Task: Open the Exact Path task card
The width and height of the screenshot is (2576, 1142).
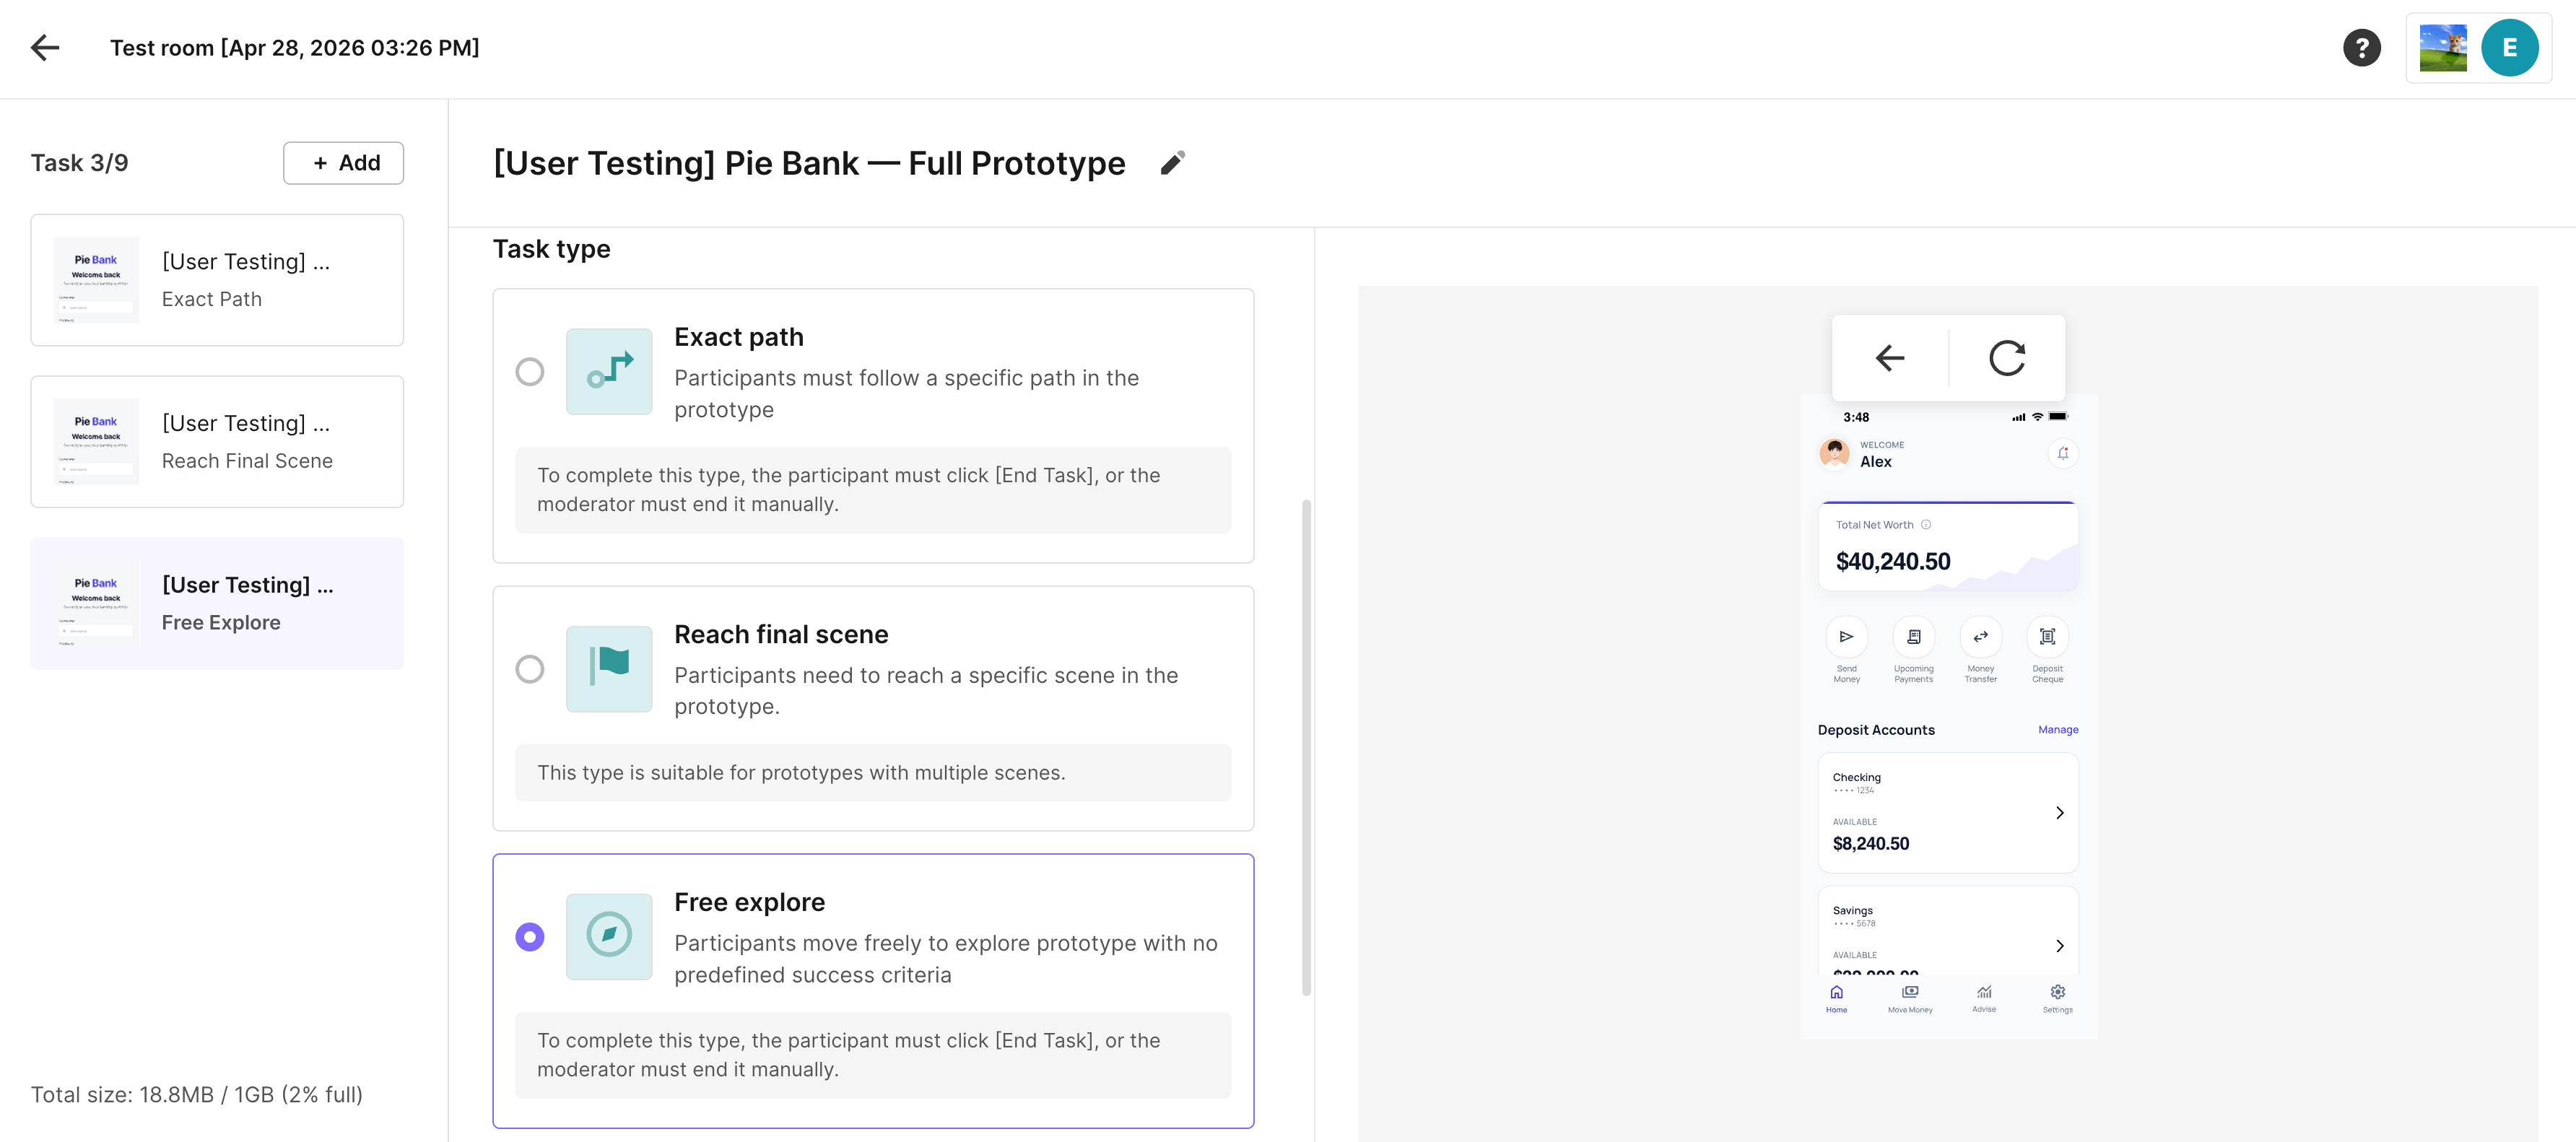Action: click(x=217, y=280)
